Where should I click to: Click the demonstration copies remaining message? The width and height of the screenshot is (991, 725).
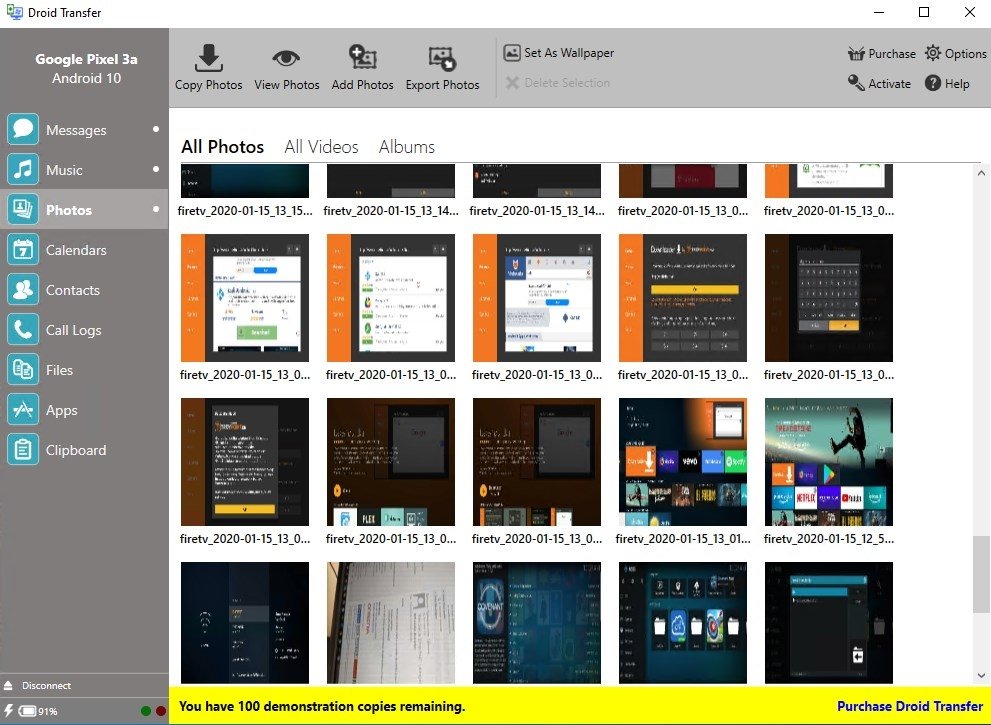click(x=322, y=706)
